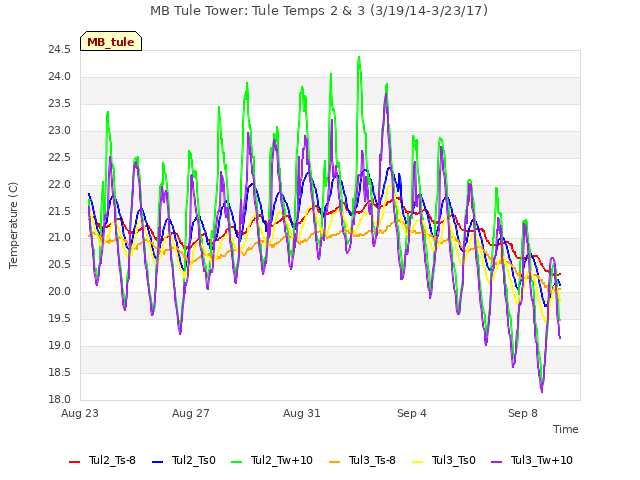640x480 pixels.
Task: Click the 23.0 y-axis tick label
Action: pos(60,131)
